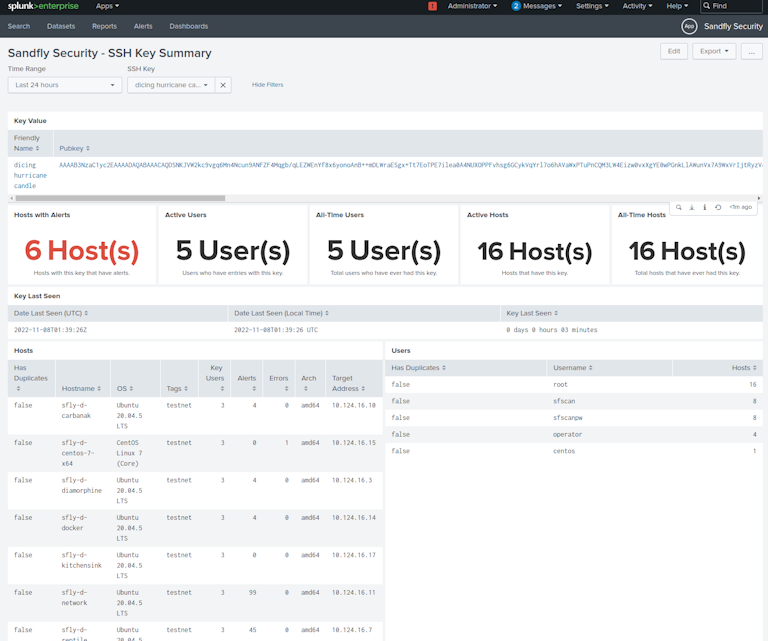The height and width of the screenshot is (641, 768).
Task: Sort Users table by Hosts count
Action: tap(744, 368)
